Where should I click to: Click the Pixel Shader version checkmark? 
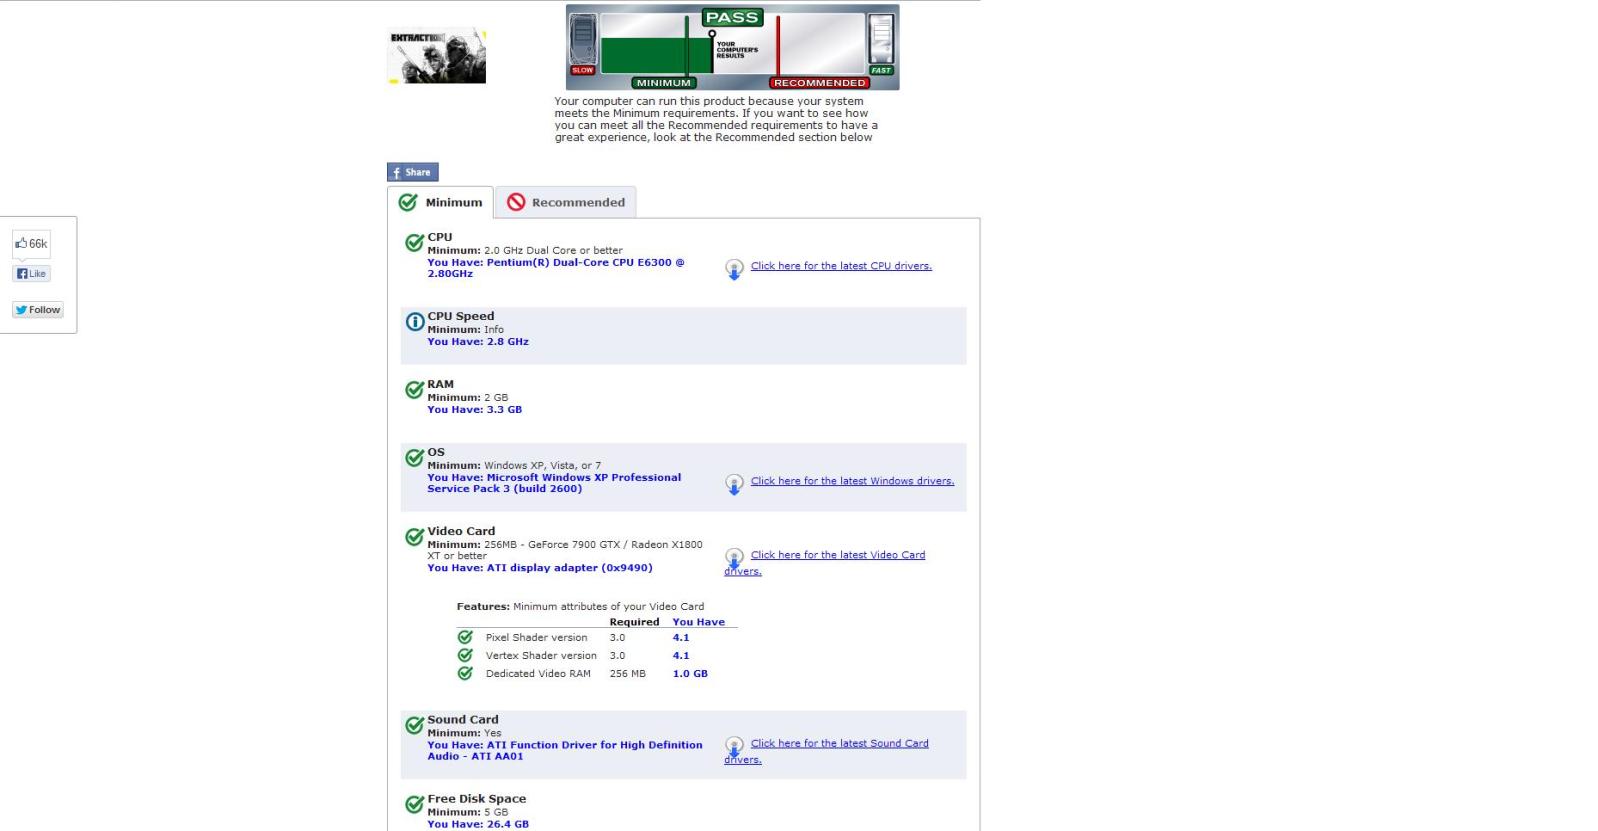[x=465, y=637]
